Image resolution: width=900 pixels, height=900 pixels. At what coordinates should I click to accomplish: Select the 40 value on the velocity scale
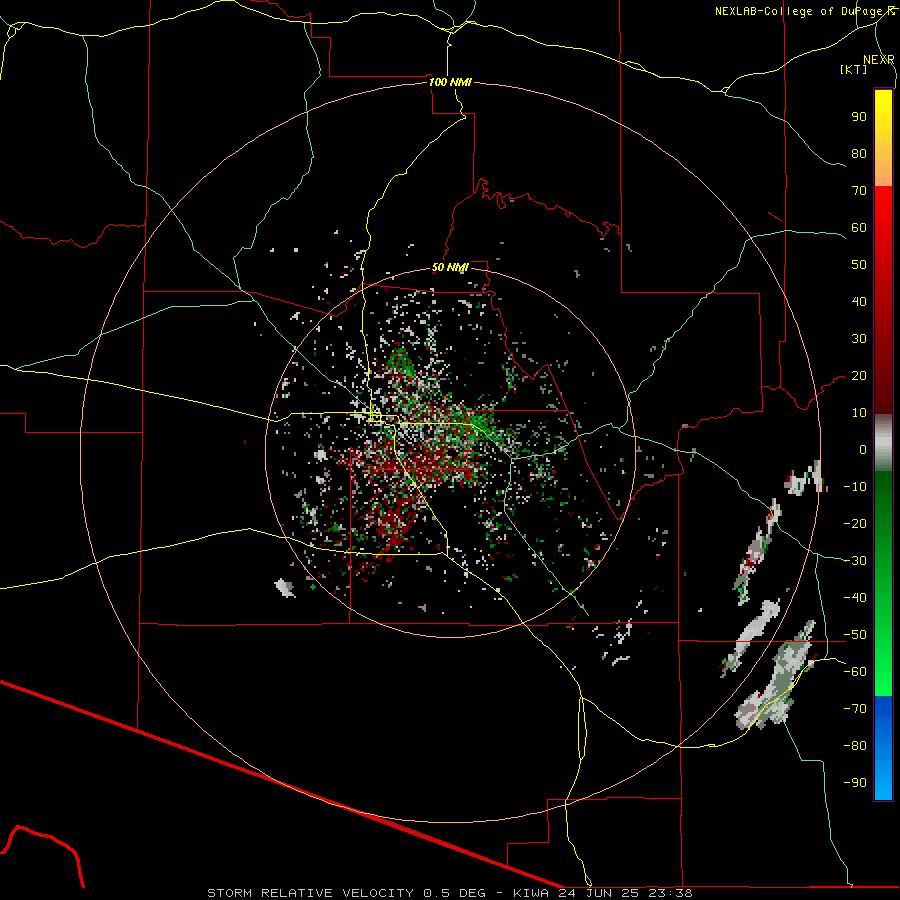pos(859,301)
